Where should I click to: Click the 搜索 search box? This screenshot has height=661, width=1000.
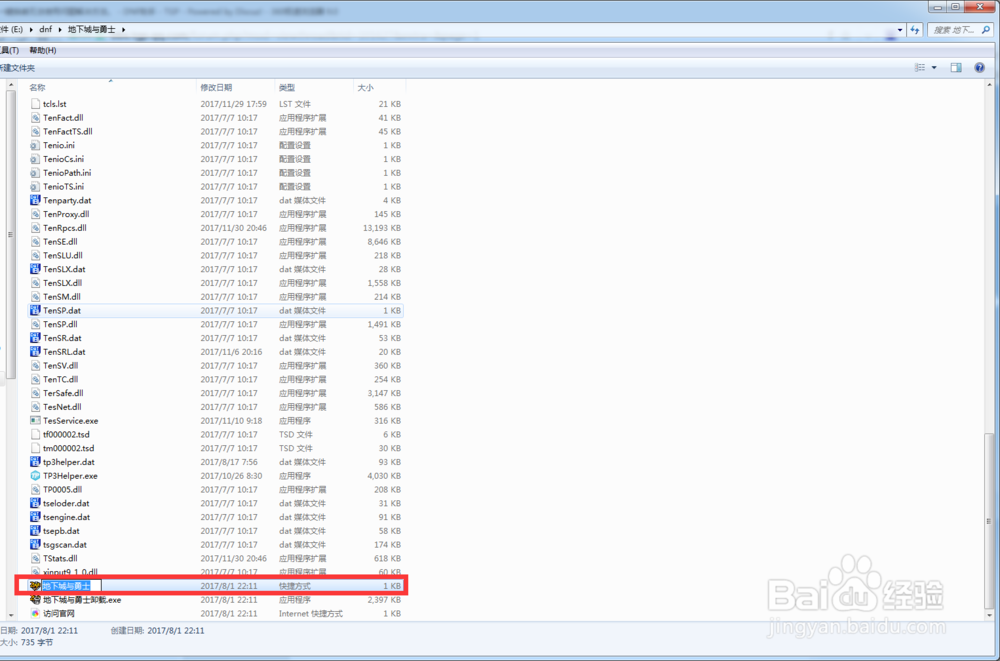pyautogui.click(x=961, y=30)
